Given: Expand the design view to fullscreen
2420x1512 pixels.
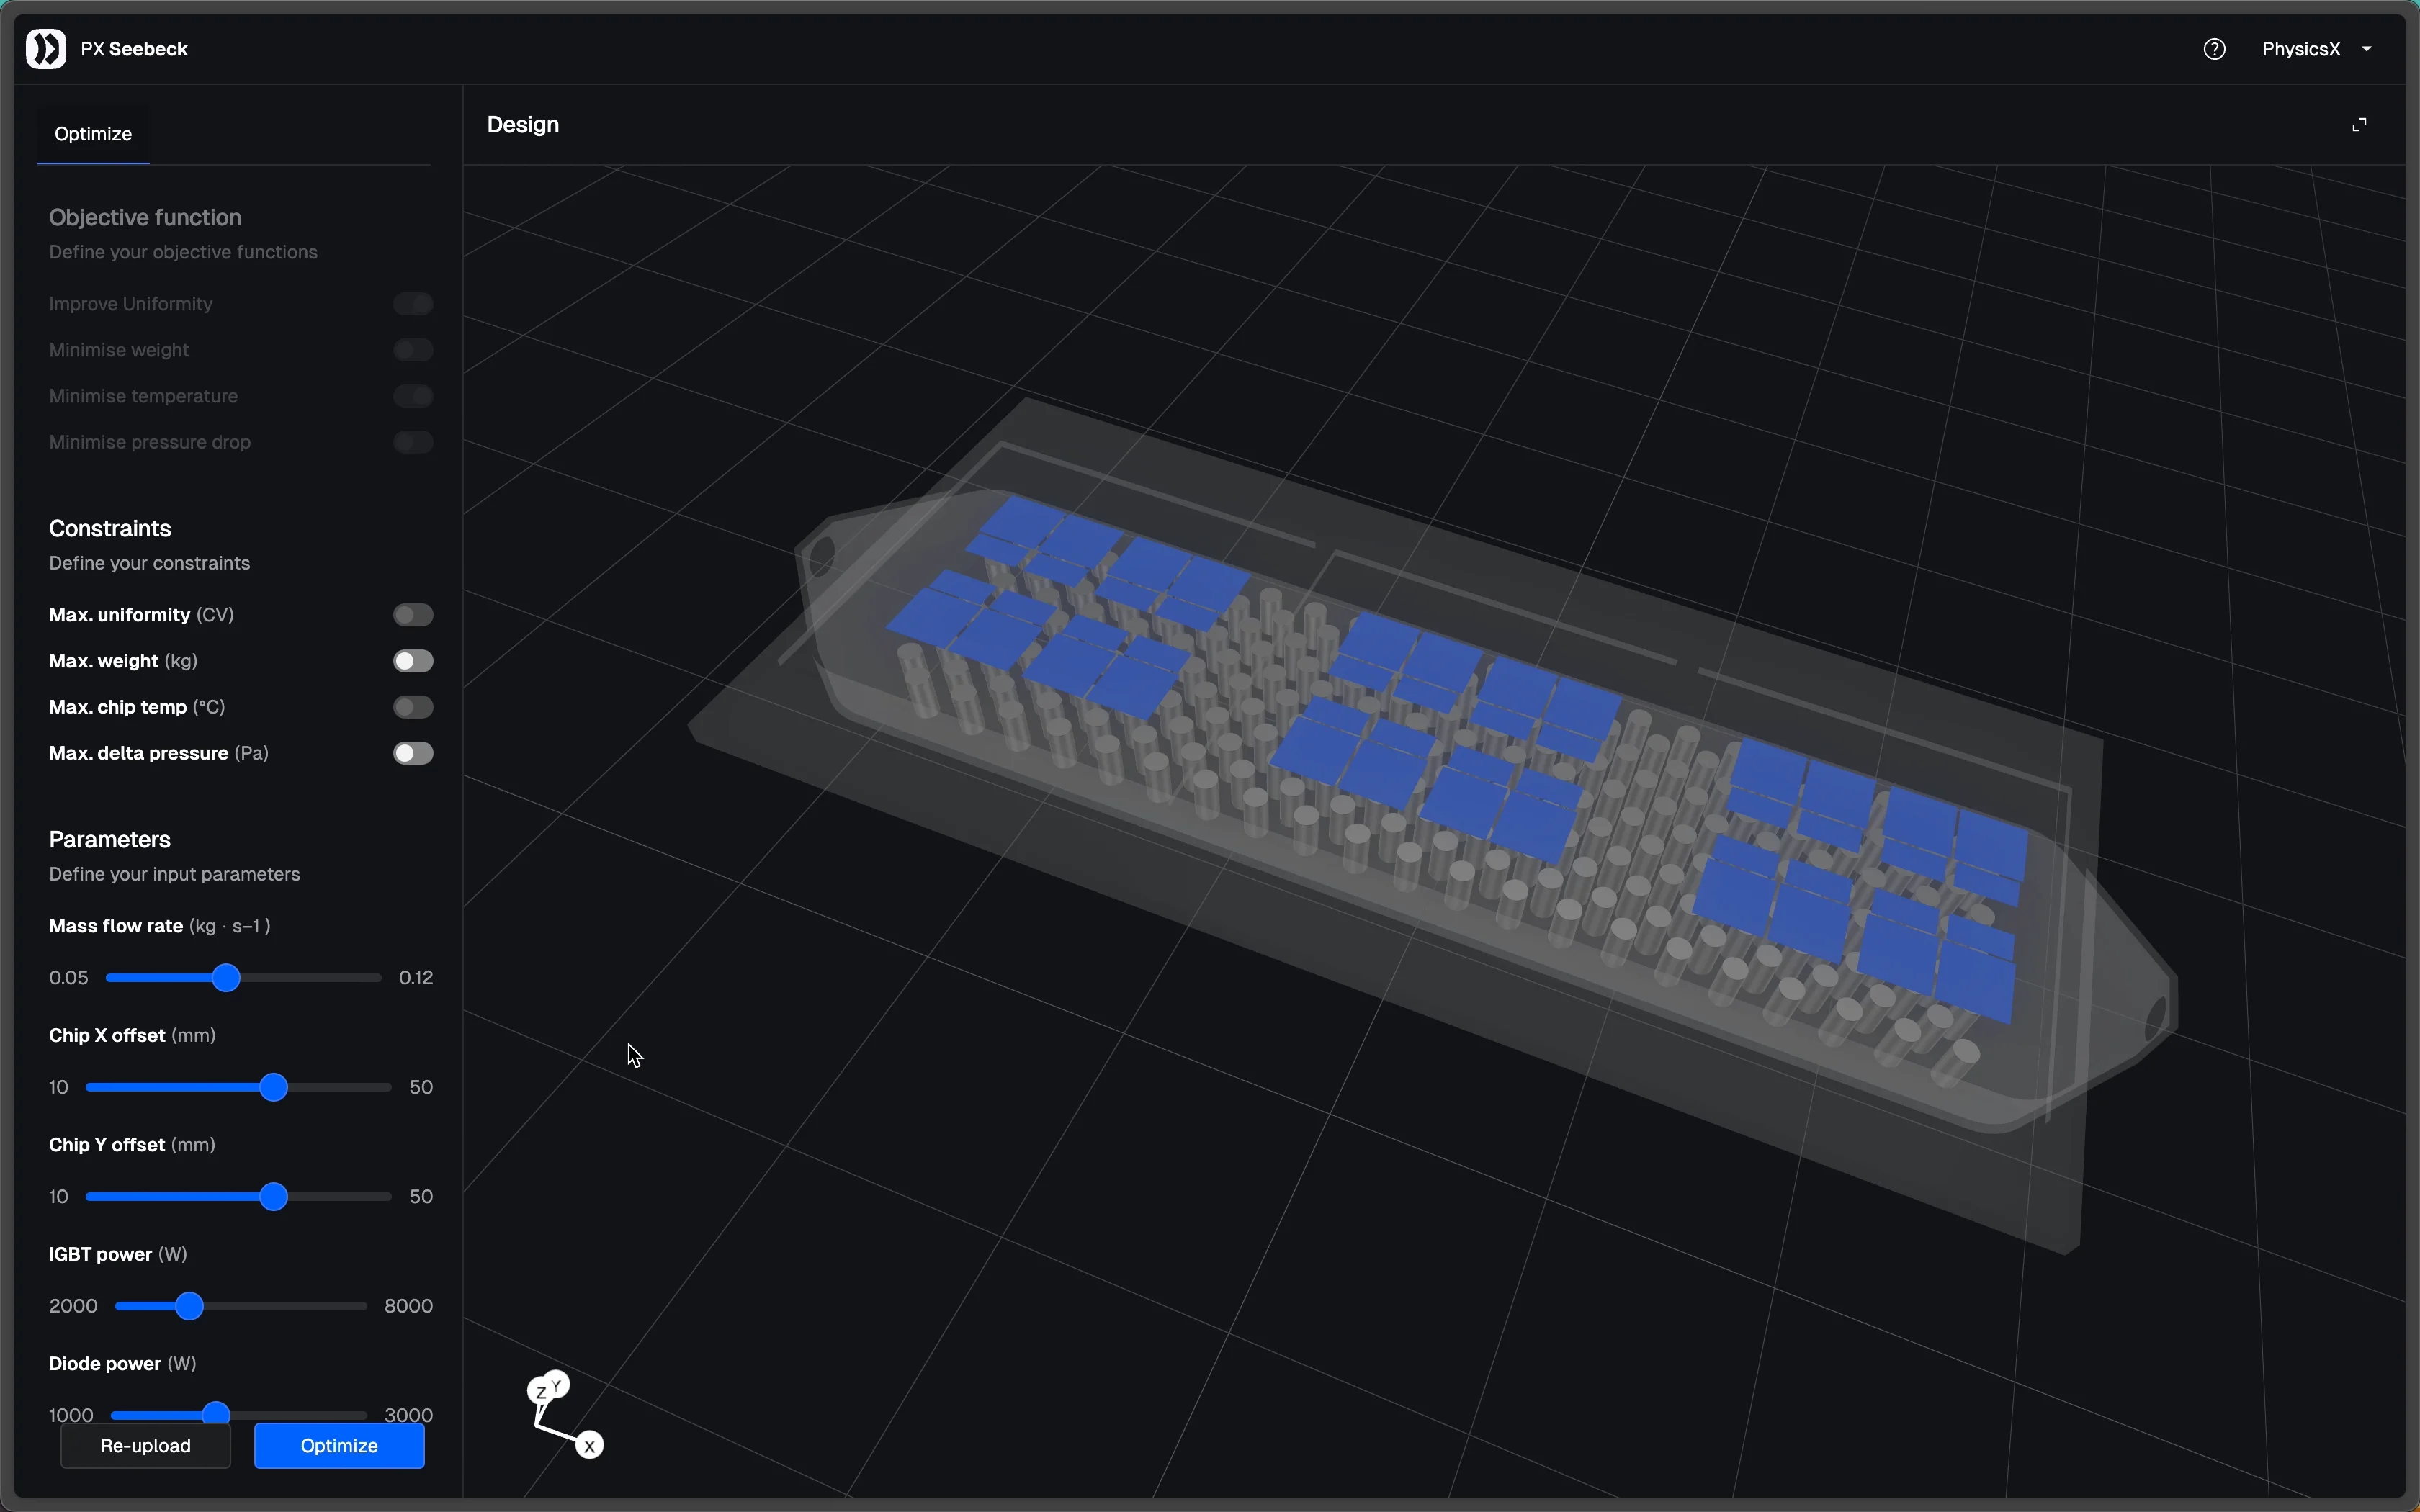Looking at the screenshot, I should click(2360, 125).
